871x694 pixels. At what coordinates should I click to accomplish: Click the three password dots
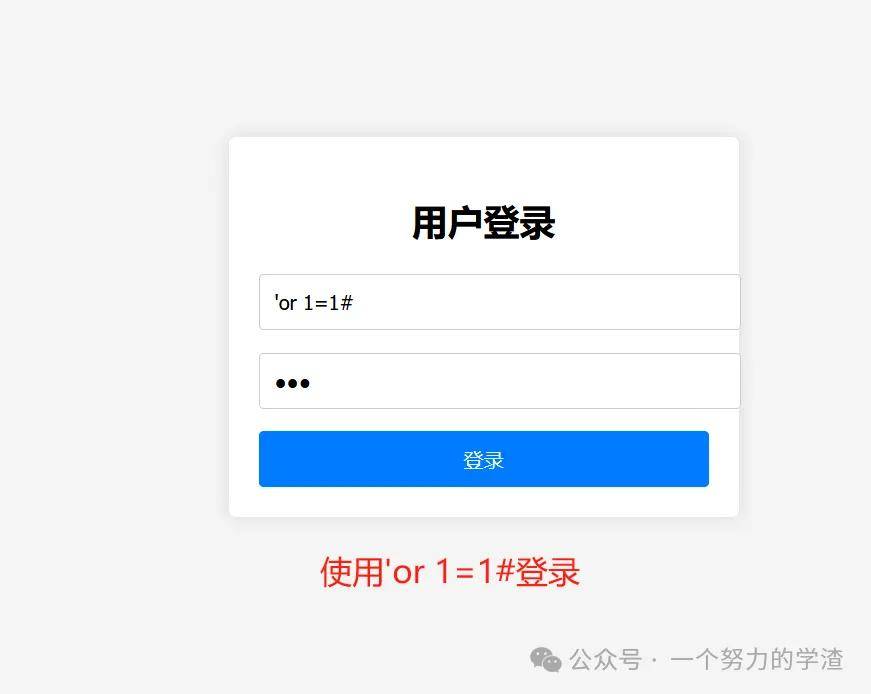[293, 383]
